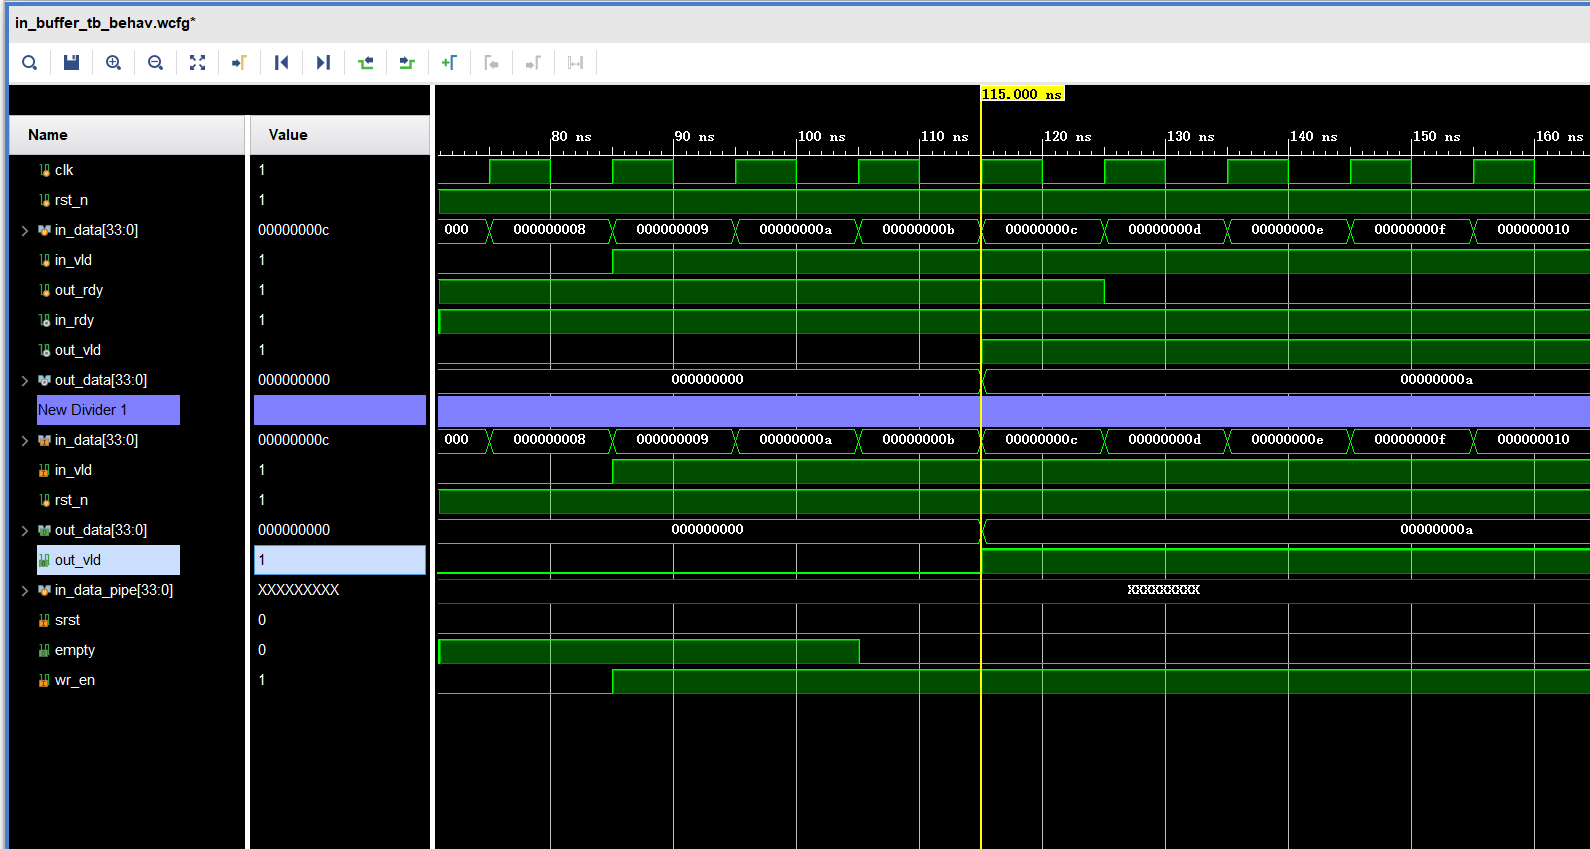The image size is (1590, 849).
Task: Select the New Divider 1 row
Action: pos(108,410)
